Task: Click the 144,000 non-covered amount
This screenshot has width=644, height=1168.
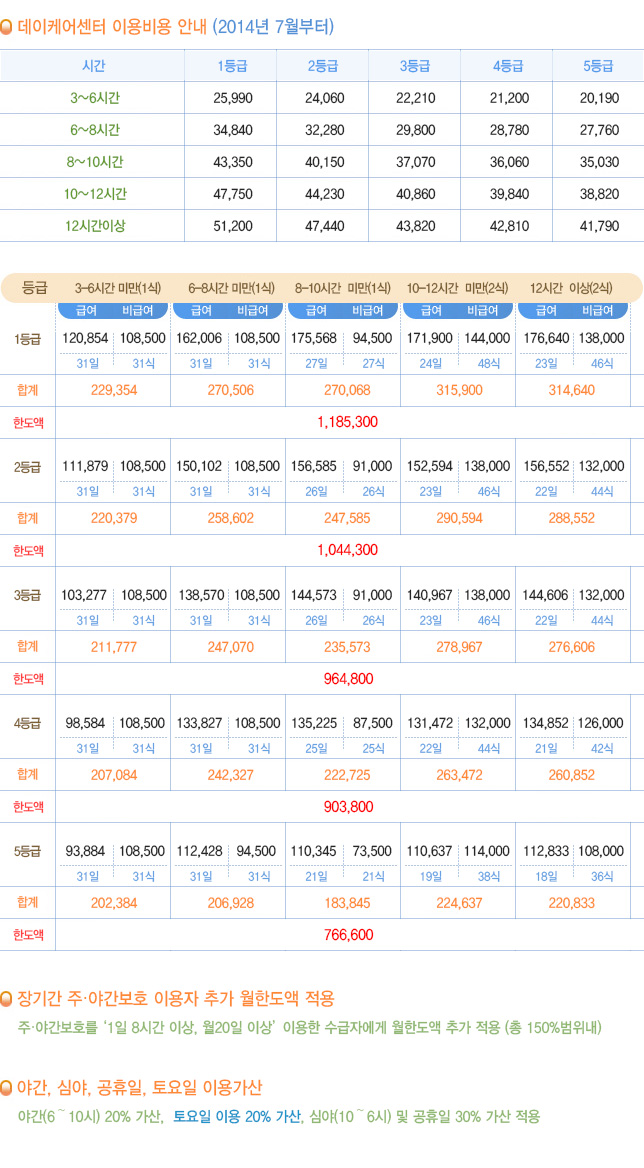Action: [x=488, y=337]
